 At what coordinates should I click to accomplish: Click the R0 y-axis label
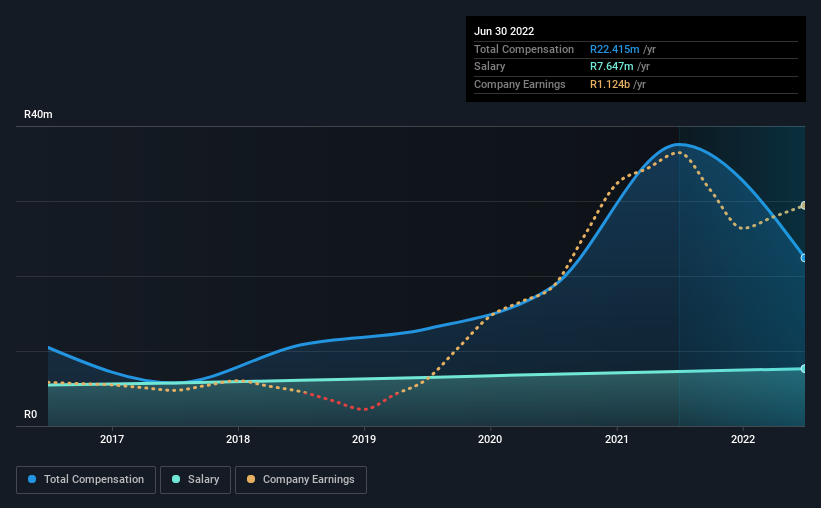(30, 414)
